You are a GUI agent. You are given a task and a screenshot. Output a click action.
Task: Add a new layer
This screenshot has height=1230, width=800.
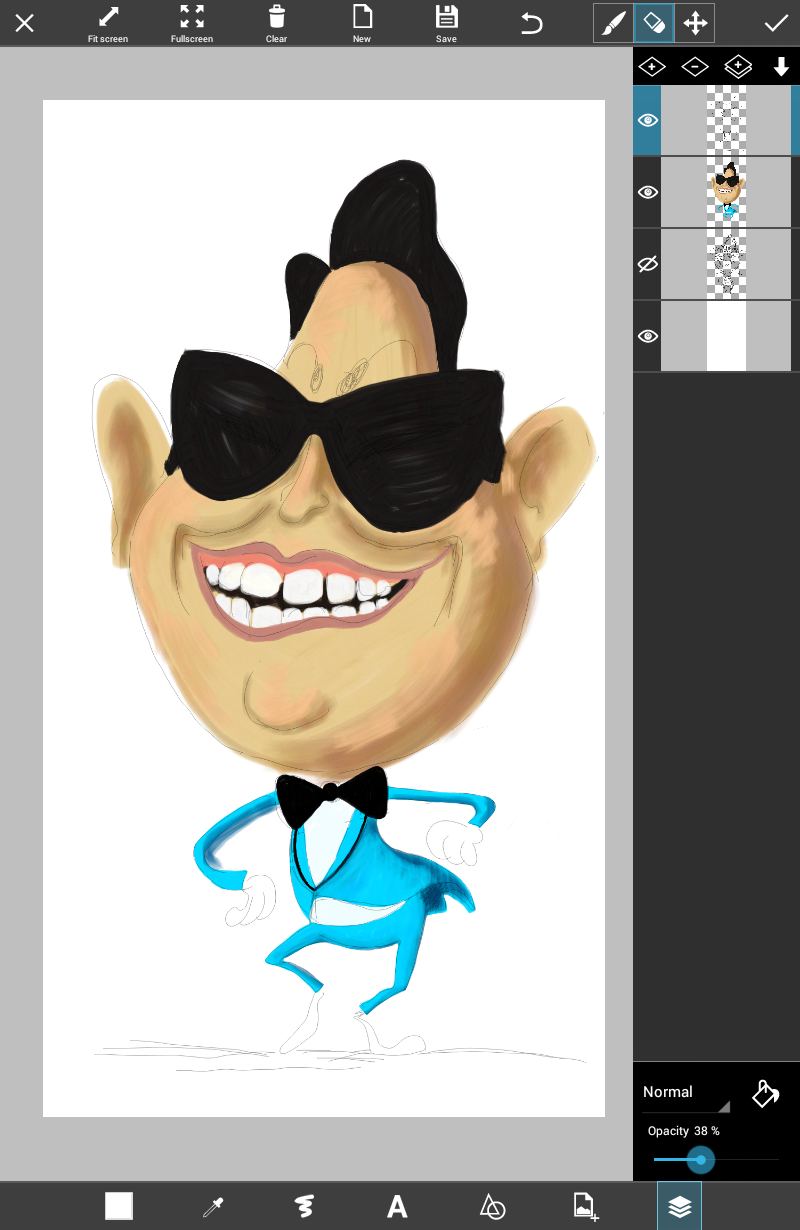[652, 67]
